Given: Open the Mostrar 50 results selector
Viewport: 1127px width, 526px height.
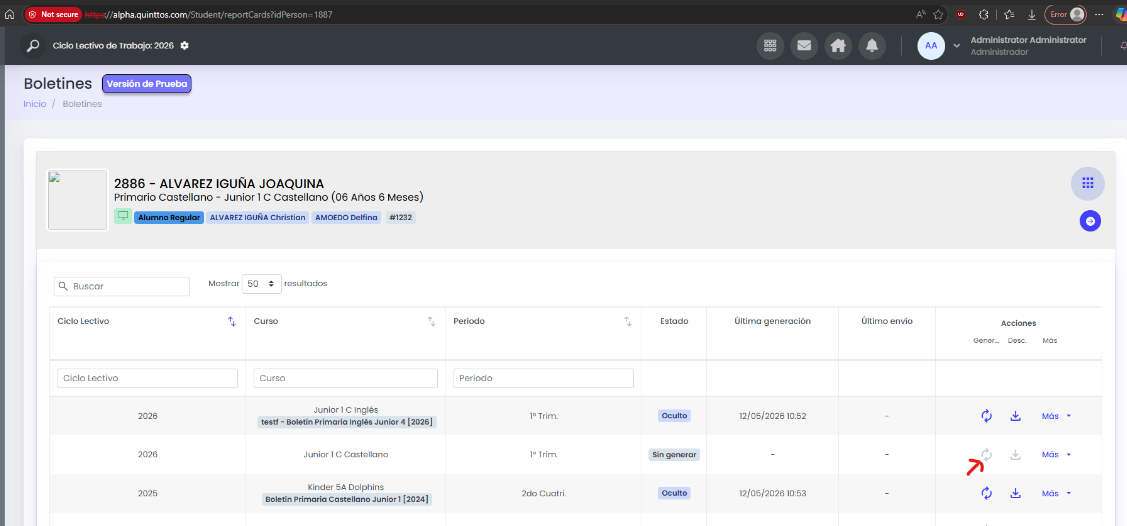Looking at the screenshot, I should pos(261,284).
